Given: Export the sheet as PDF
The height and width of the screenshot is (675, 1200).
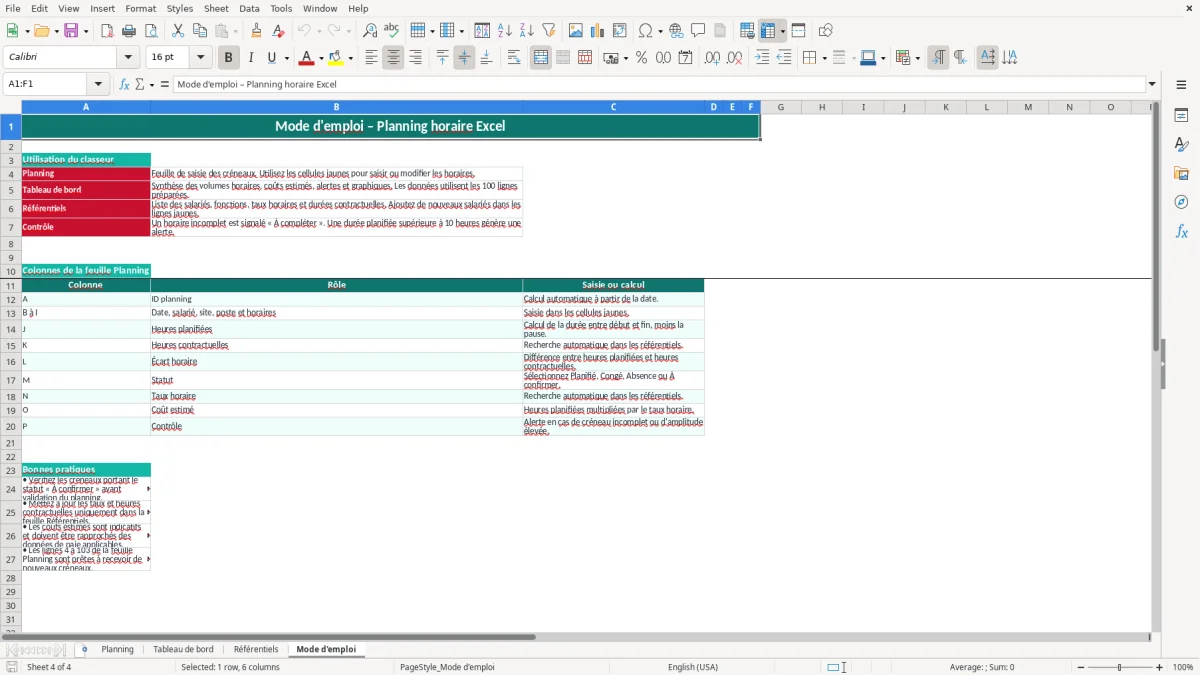Looking at the screenshot, I should click(107, 31).
